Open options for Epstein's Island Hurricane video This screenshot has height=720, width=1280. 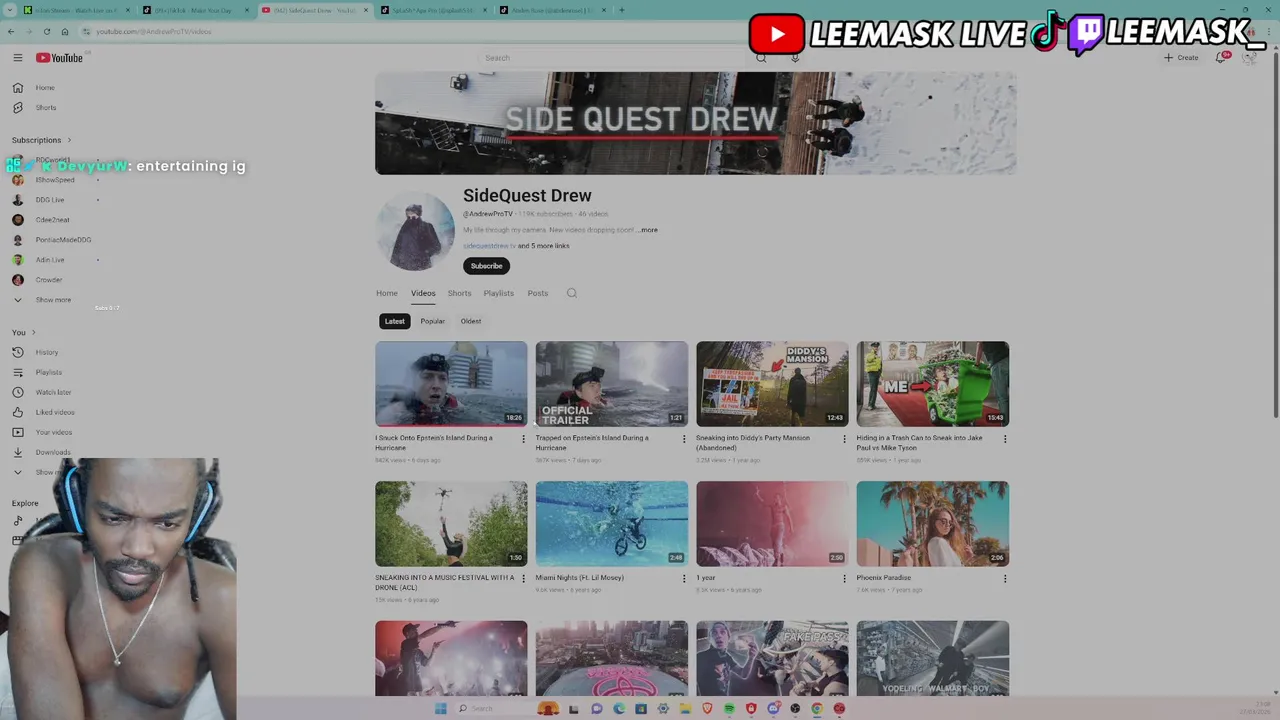coord(523,438)
